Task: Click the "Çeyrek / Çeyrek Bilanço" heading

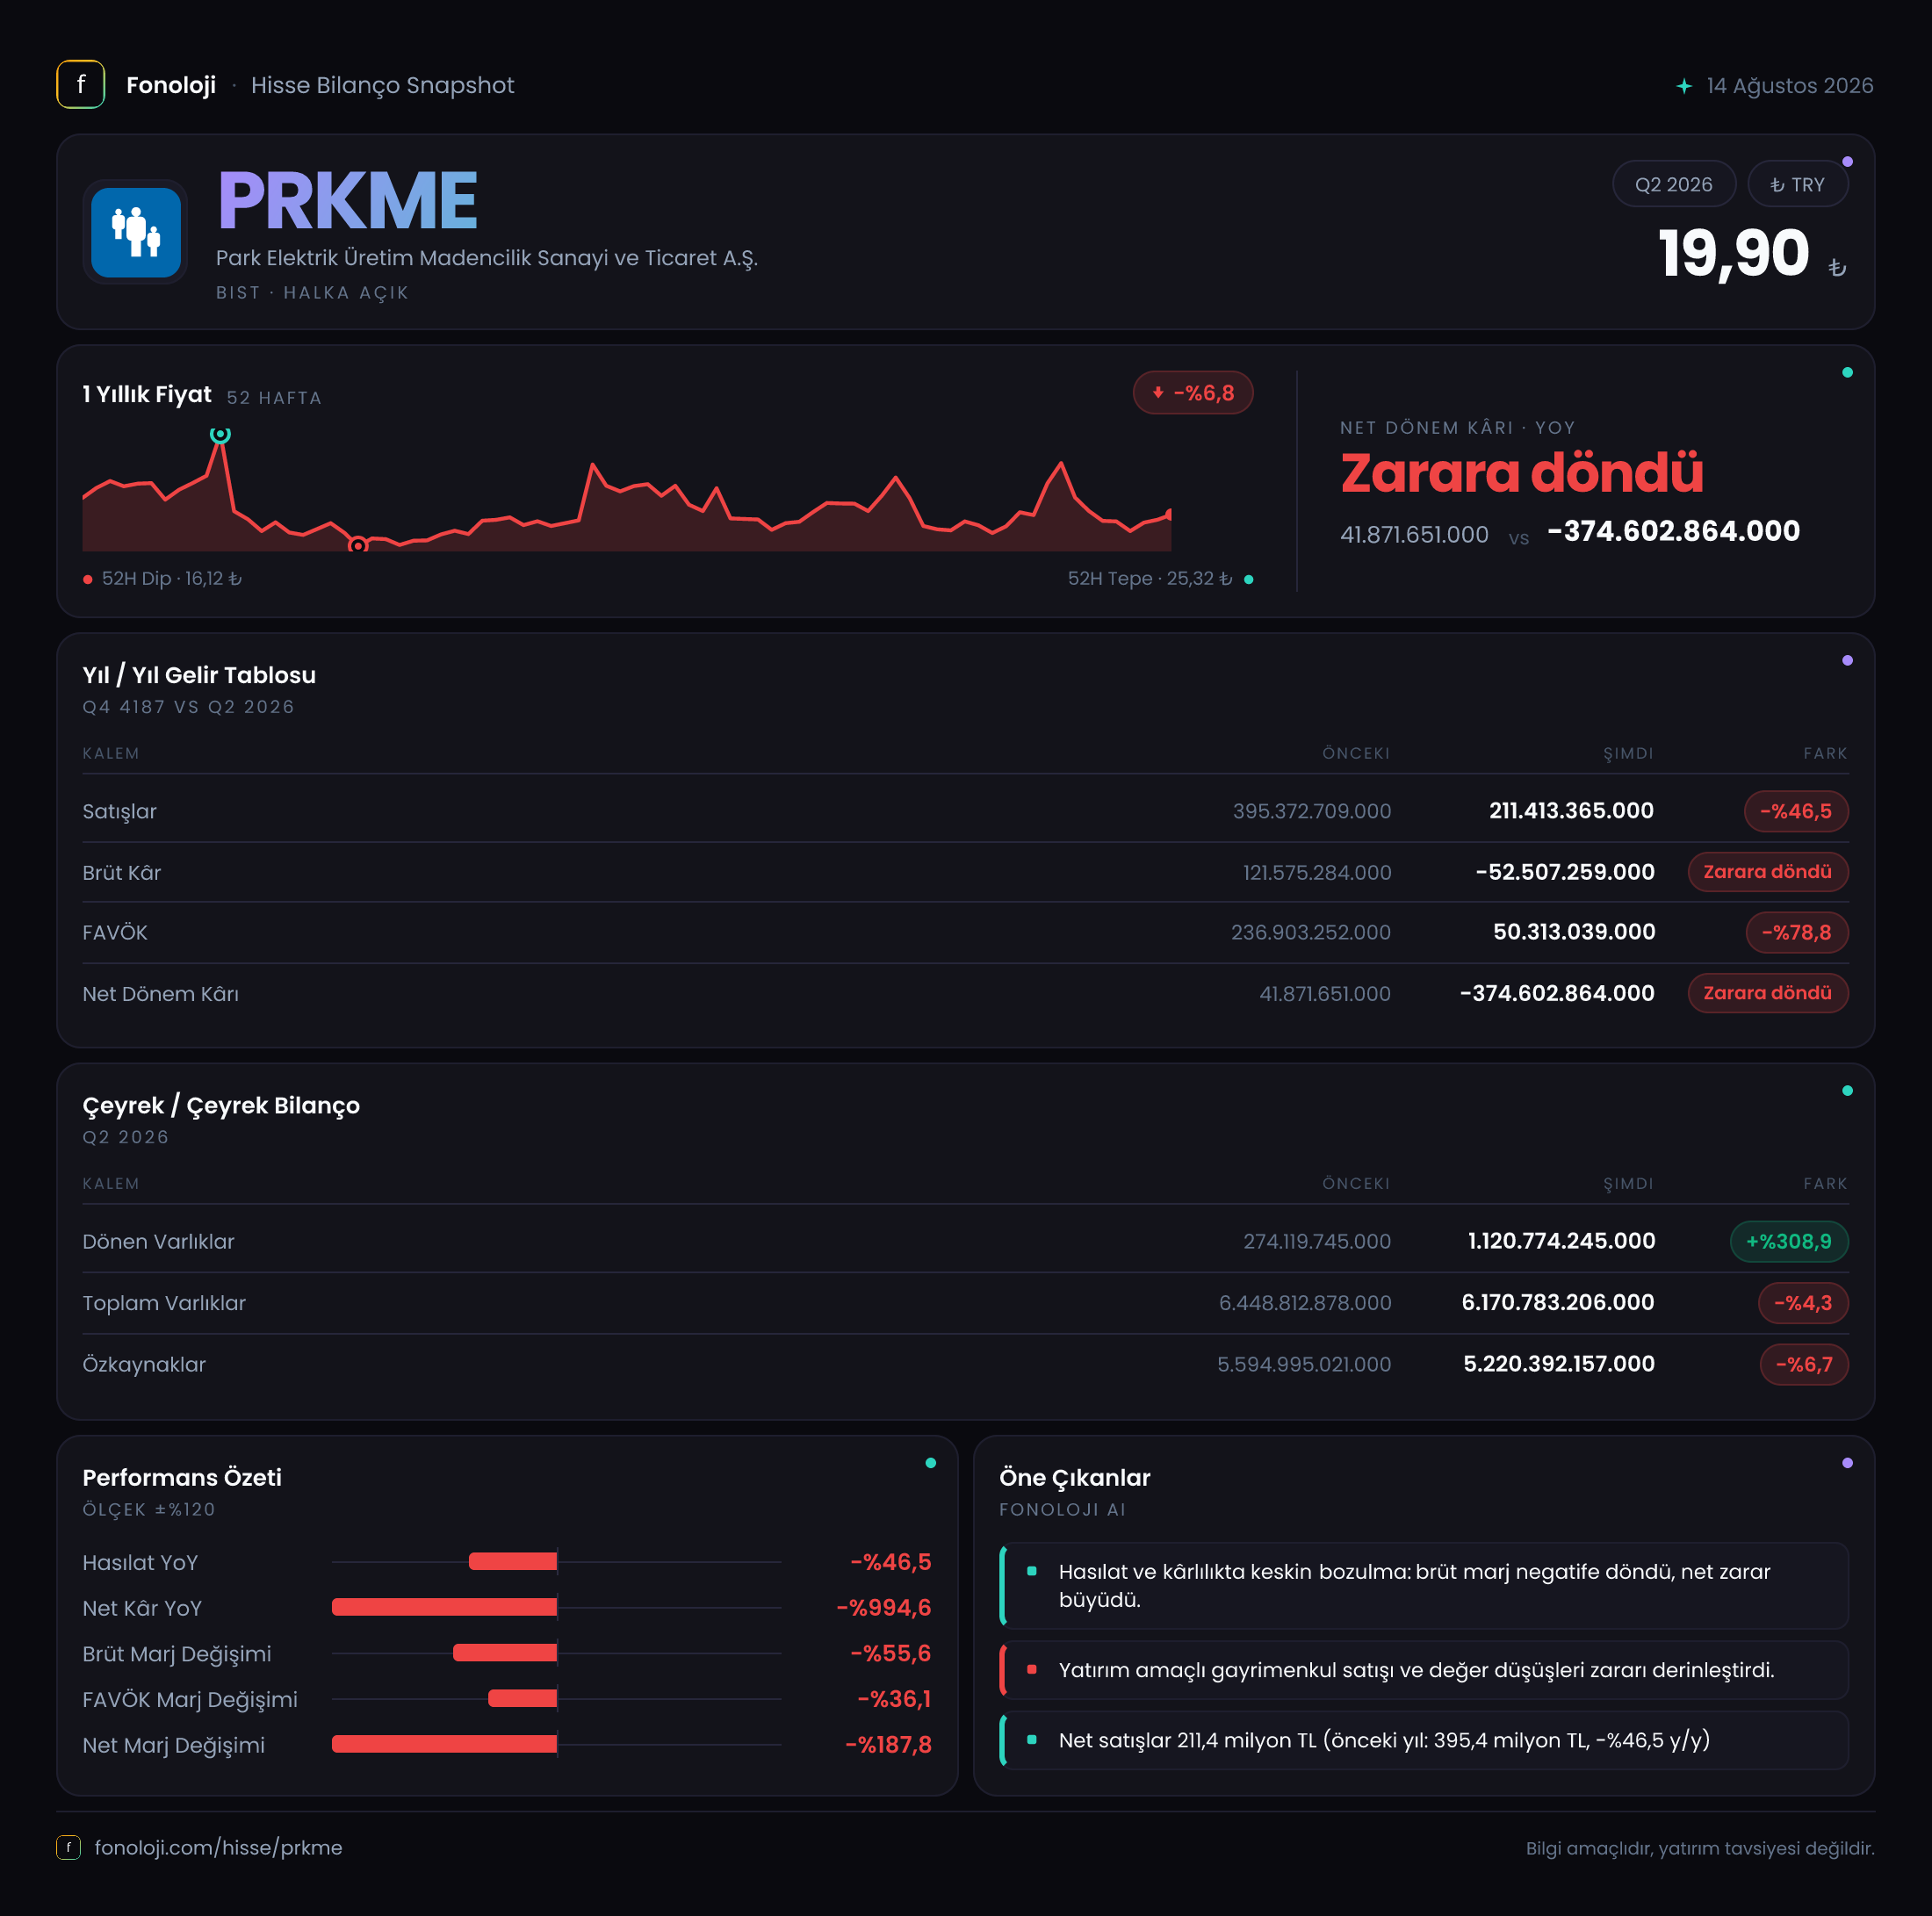Action: click(221, 1105)
